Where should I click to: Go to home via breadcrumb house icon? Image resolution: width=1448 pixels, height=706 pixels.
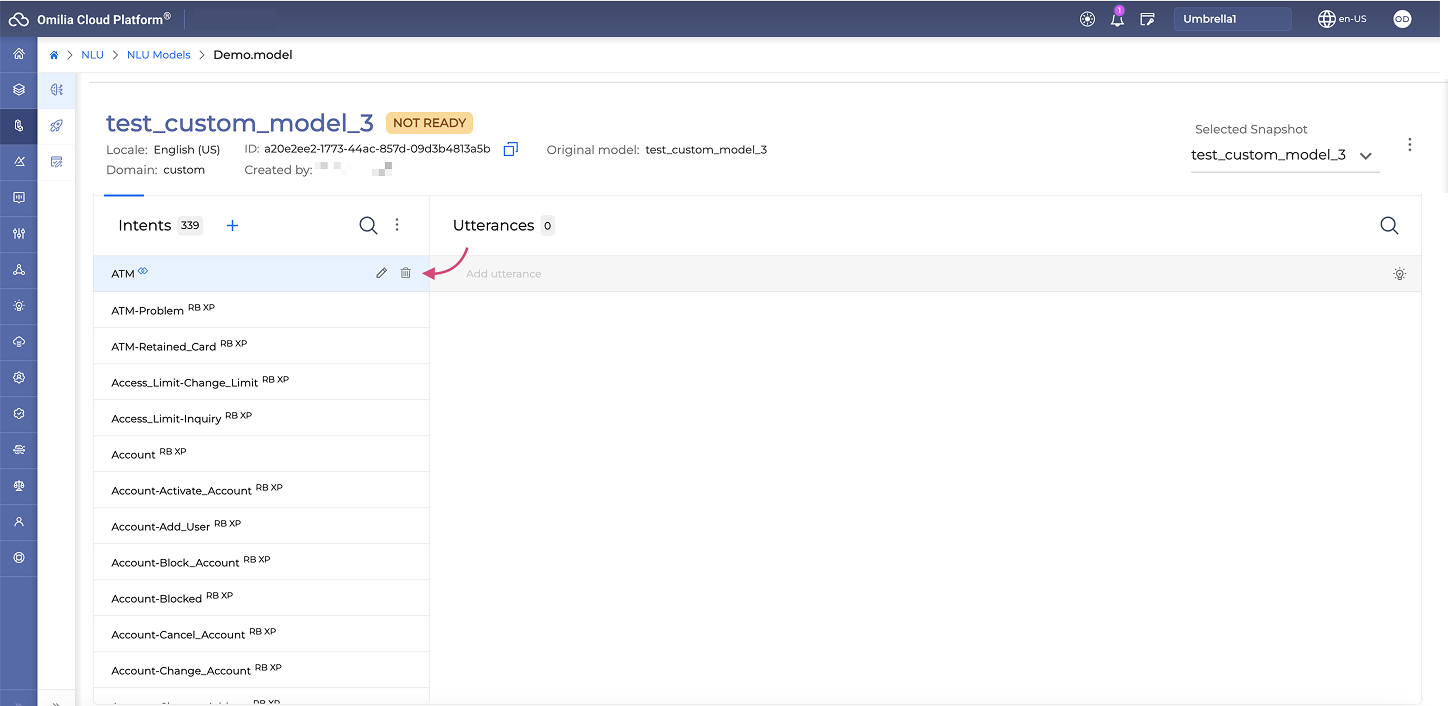click(54, 55)
